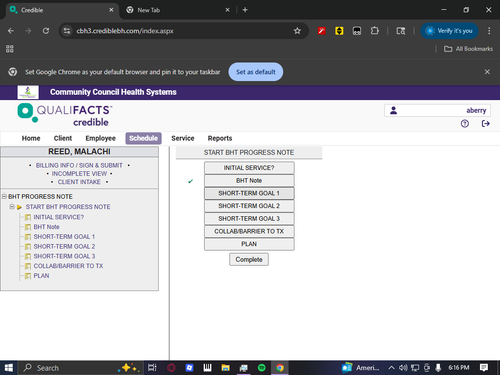Select START BHT PROGRESS NOTE in the tree
The width and height of the screenshot is (500, 375).
click(68, 207)
